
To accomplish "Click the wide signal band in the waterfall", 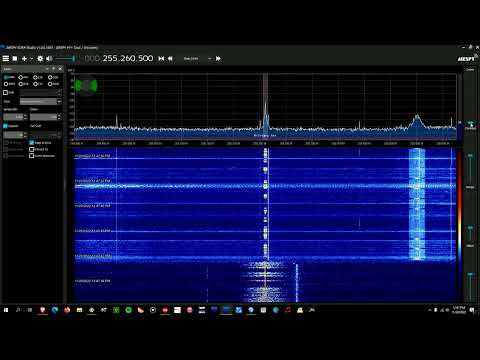I will click(x=417, y=203).
